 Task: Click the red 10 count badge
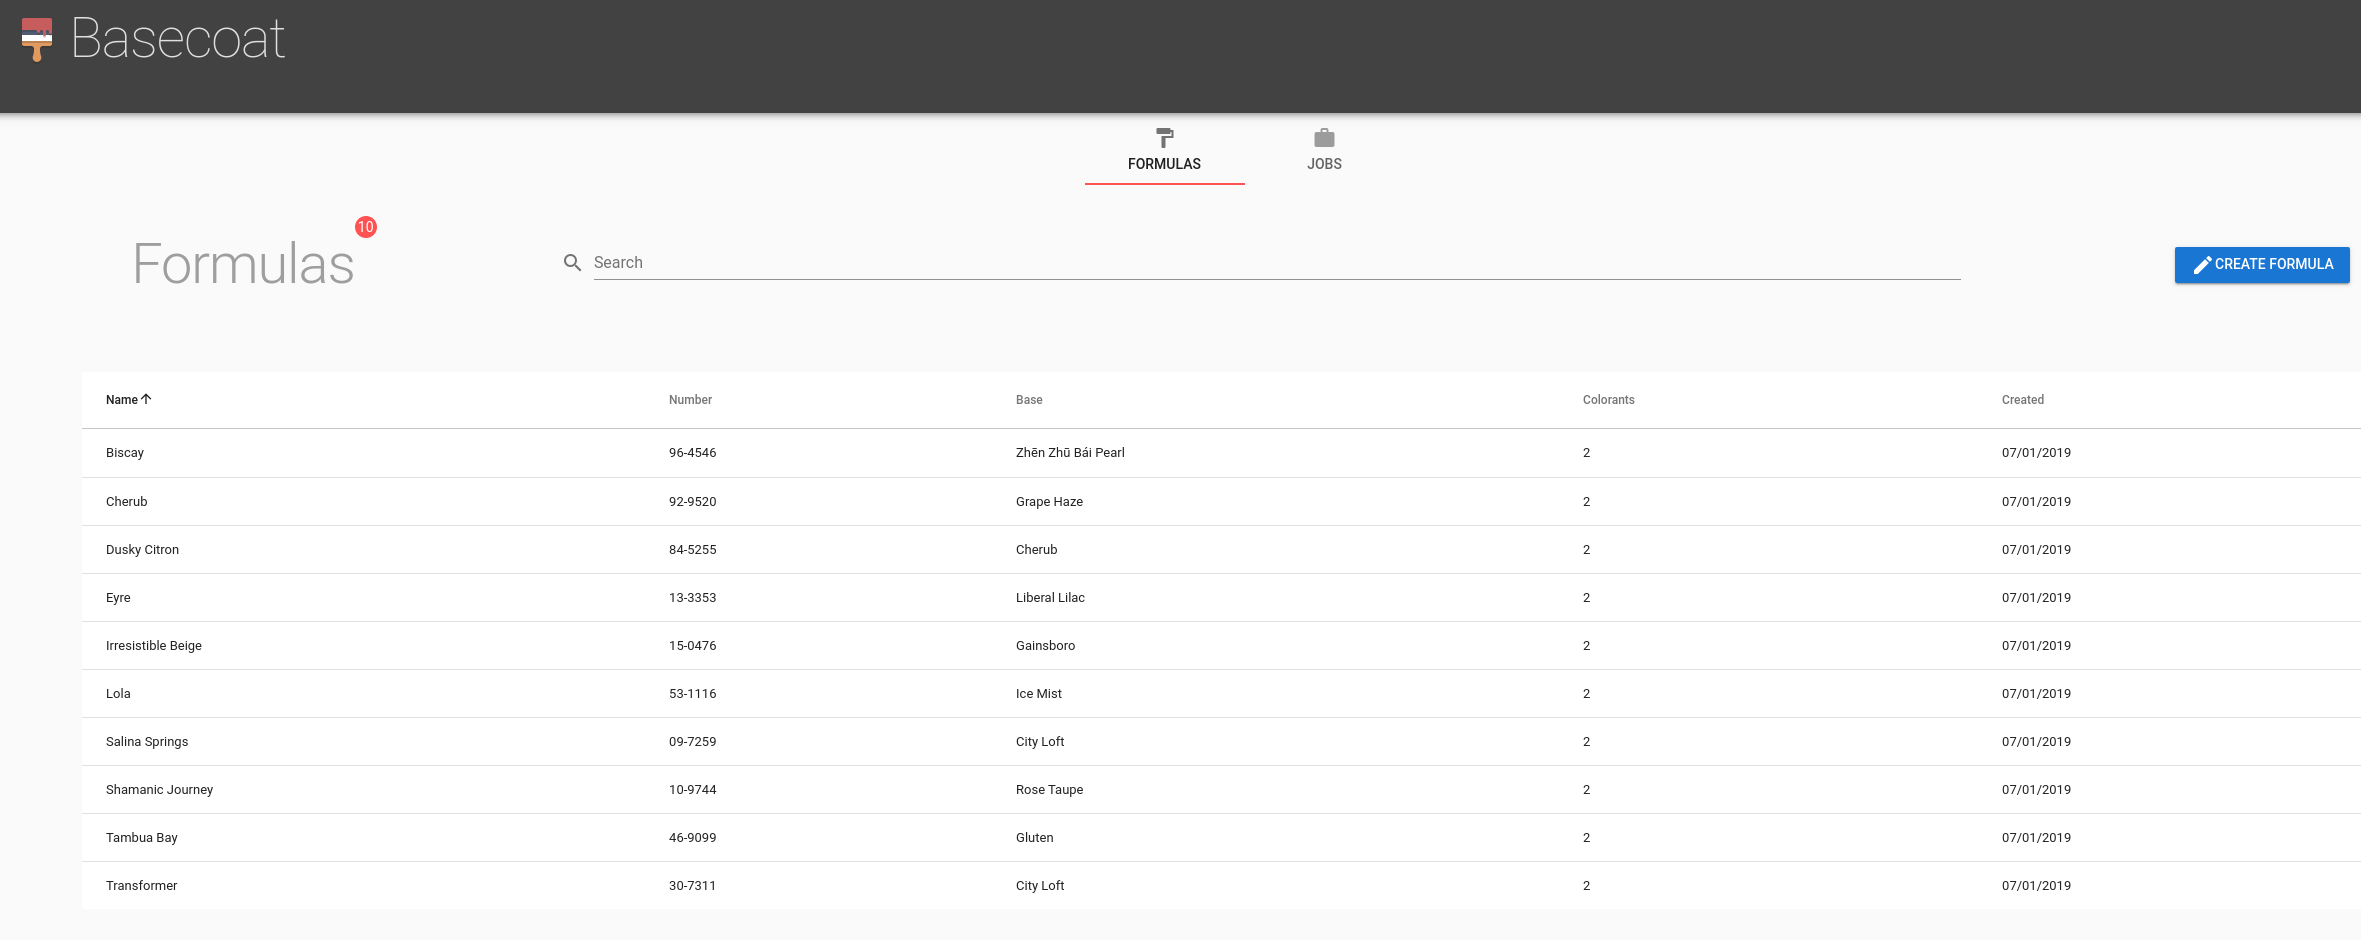pos(366,227)
